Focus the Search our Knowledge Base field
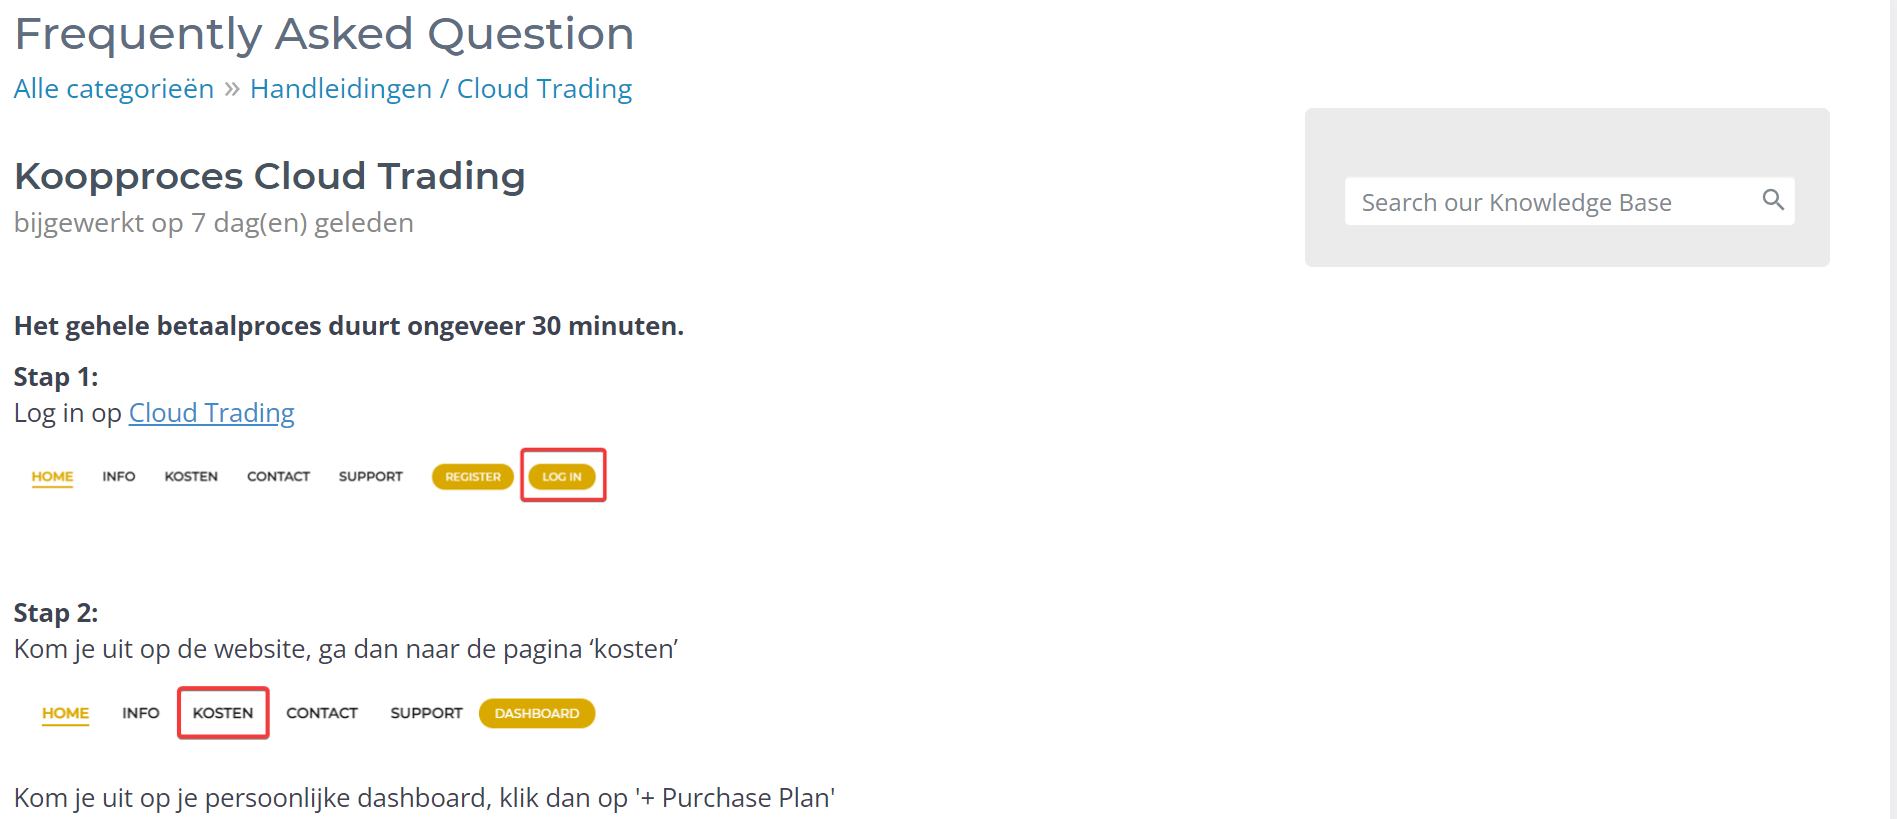 click(1550, 202)
